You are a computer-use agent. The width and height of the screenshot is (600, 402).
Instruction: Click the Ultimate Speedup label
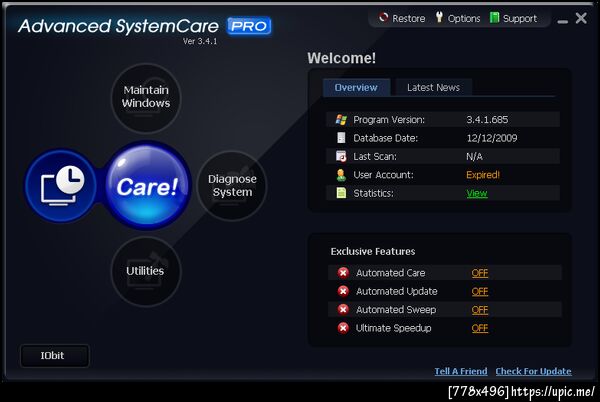coord(393,328)
